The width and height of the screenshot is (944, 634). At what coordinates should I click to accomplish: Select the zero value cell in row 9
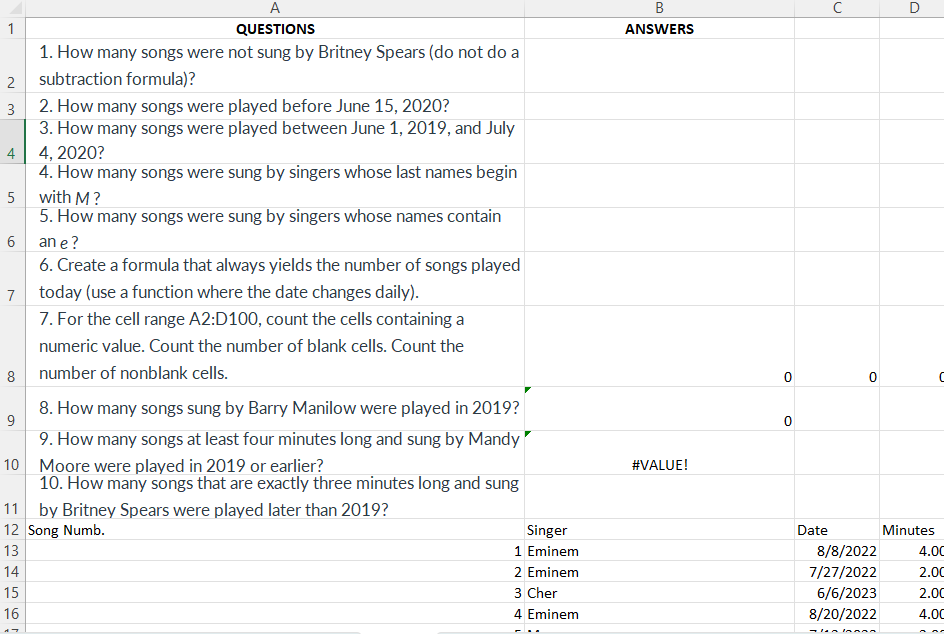659,408
